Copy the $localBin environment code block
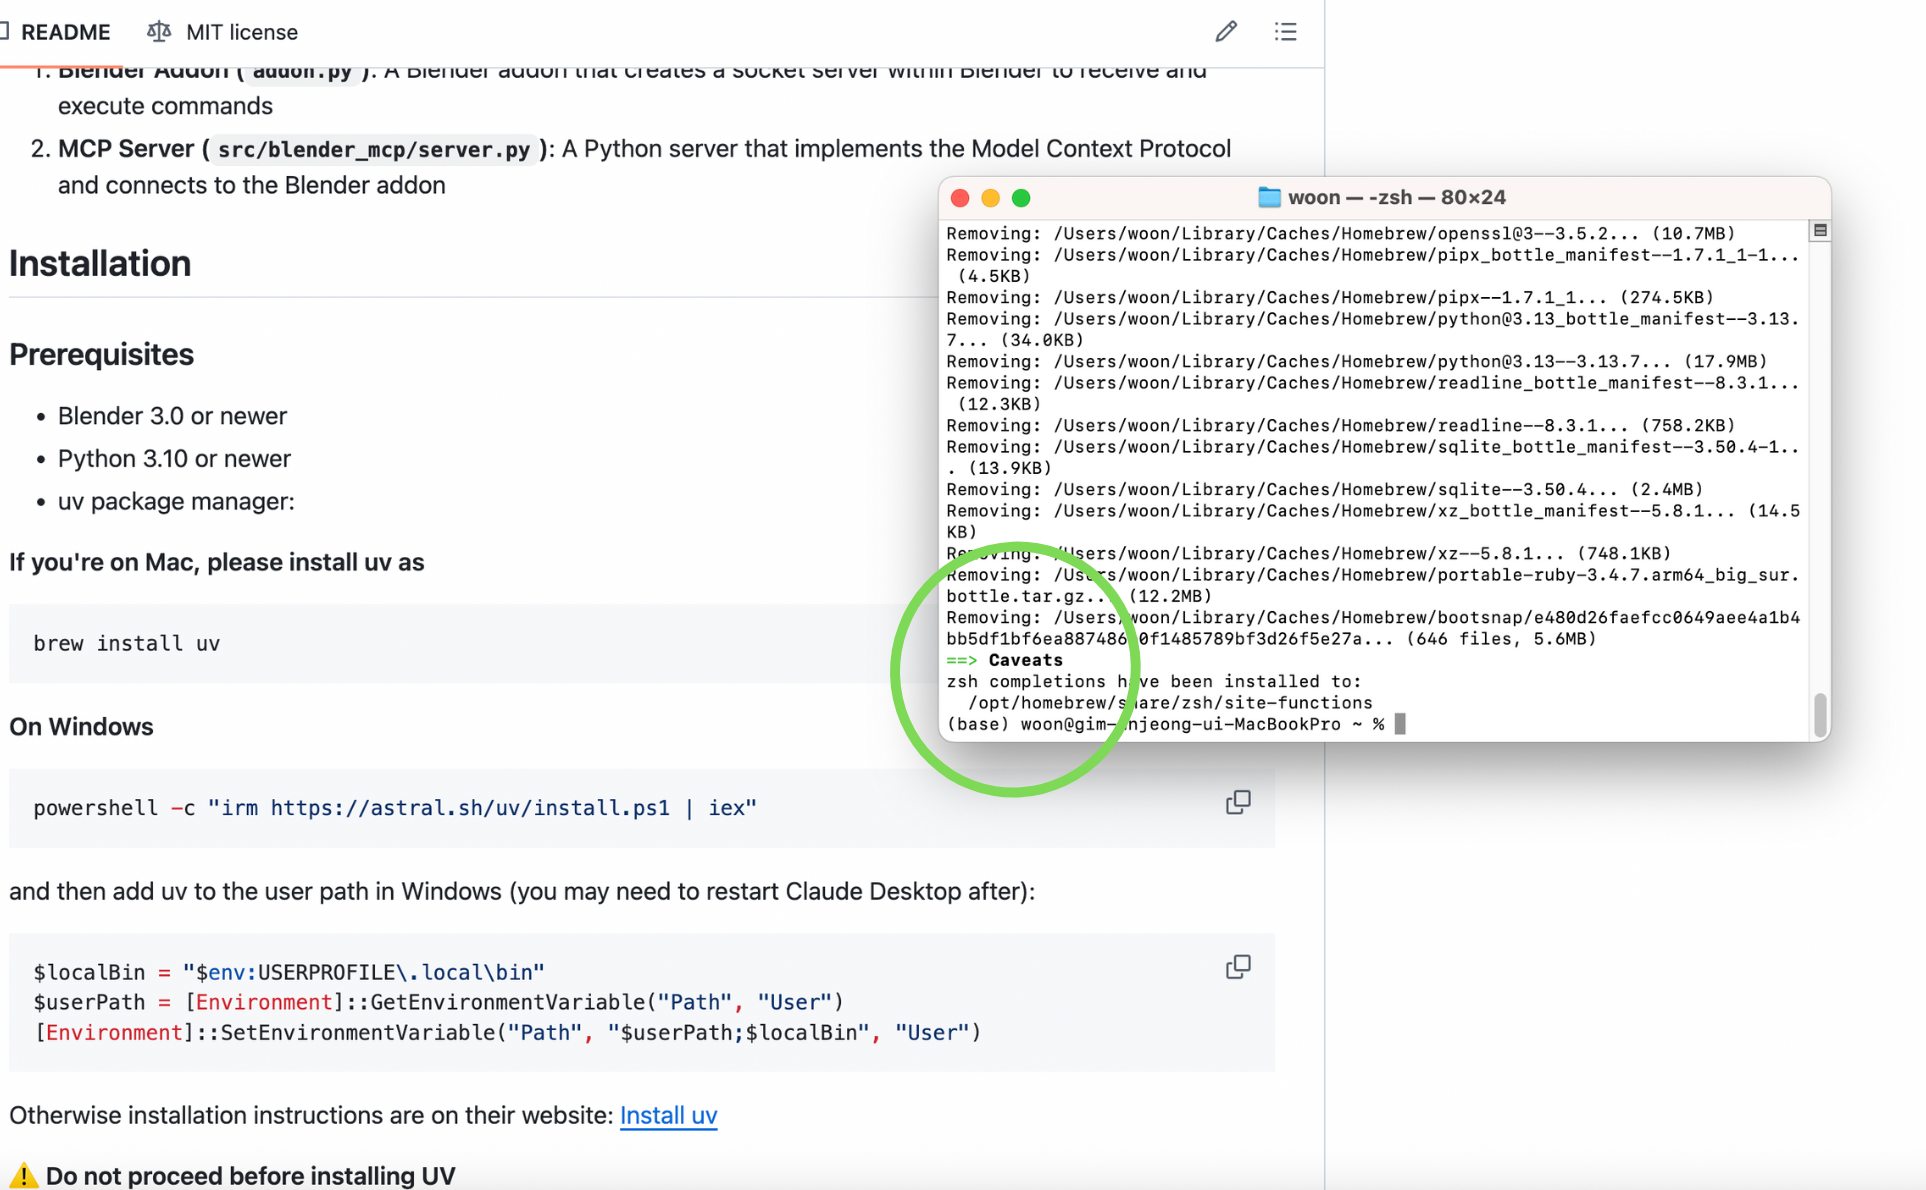1926x1190 pixels. coord(1238,967)
